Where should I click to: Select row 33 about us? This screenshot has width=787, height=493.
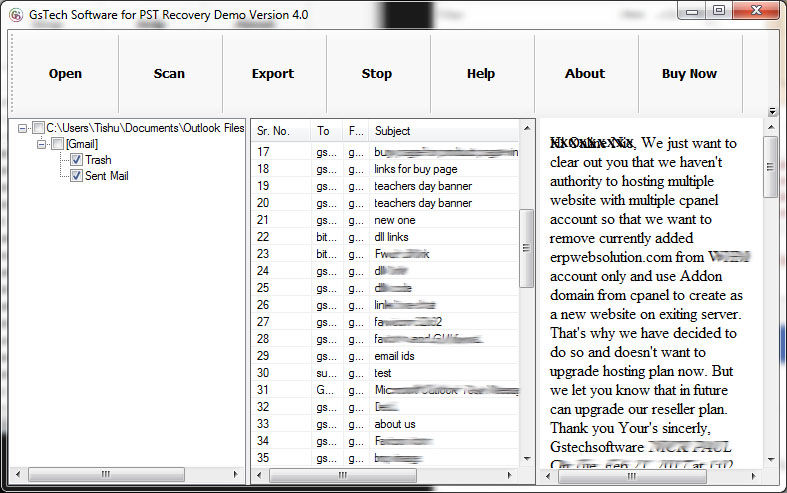(x=385, y=424)
